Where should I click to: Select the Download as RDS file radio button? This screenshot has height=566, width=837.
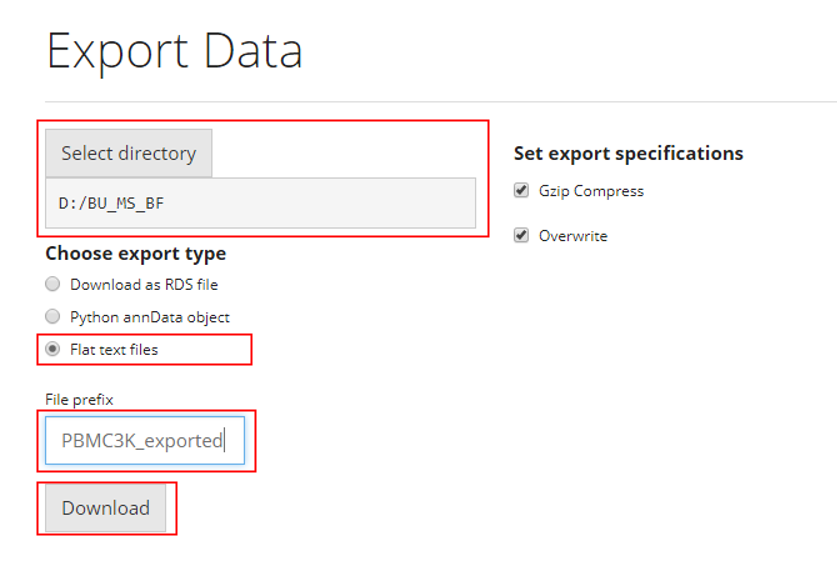[53, 284]
